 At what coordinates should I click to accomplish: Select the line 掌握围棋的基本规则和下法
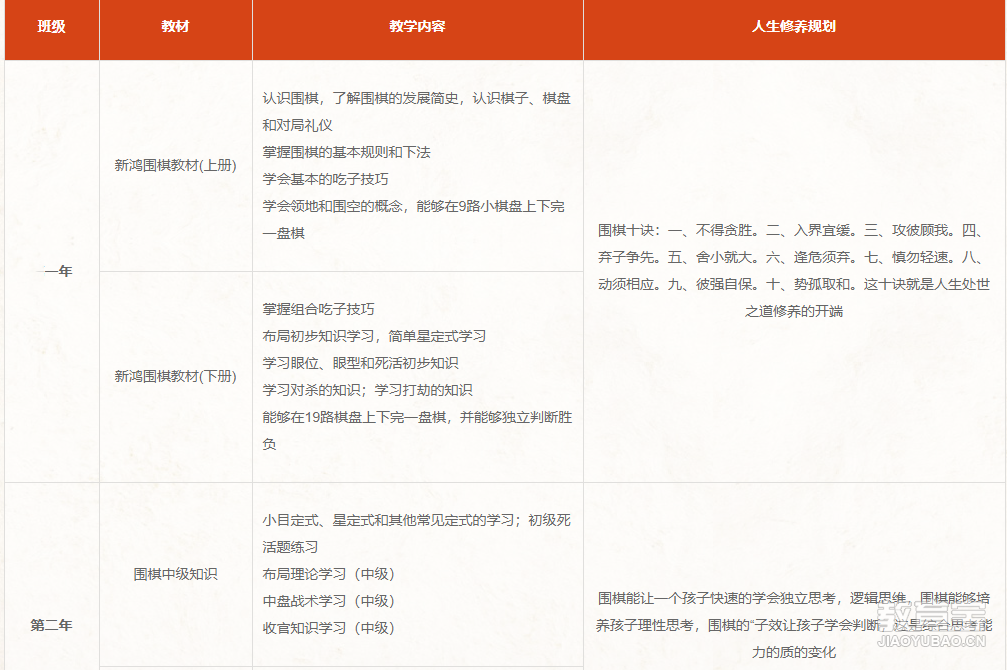(x=346, y=152)
